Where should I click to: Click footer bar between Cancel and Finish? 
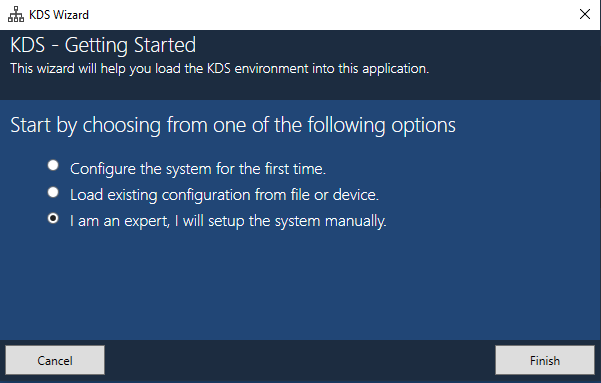tap(300, 360)
